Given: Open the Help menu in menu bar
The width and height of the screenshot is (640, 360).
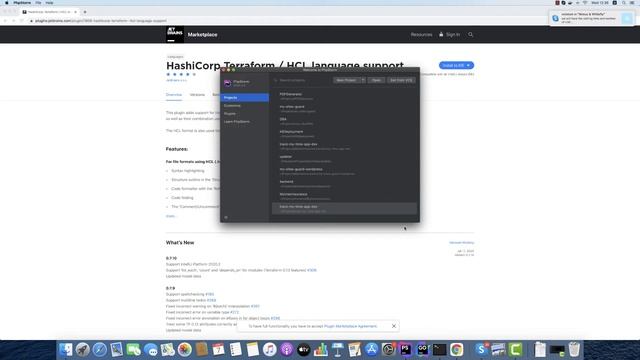Looking at the screenshot, I should point(49,3).
